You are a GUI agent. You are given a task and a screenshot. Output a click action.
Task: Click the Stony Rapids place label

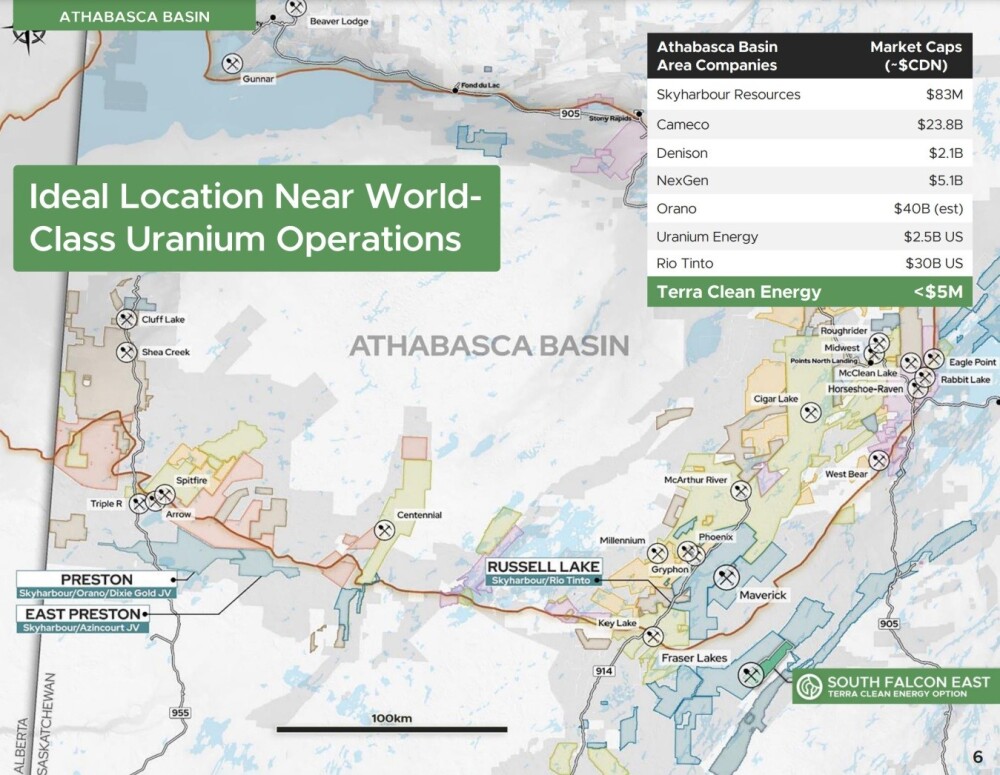point(610,118)
